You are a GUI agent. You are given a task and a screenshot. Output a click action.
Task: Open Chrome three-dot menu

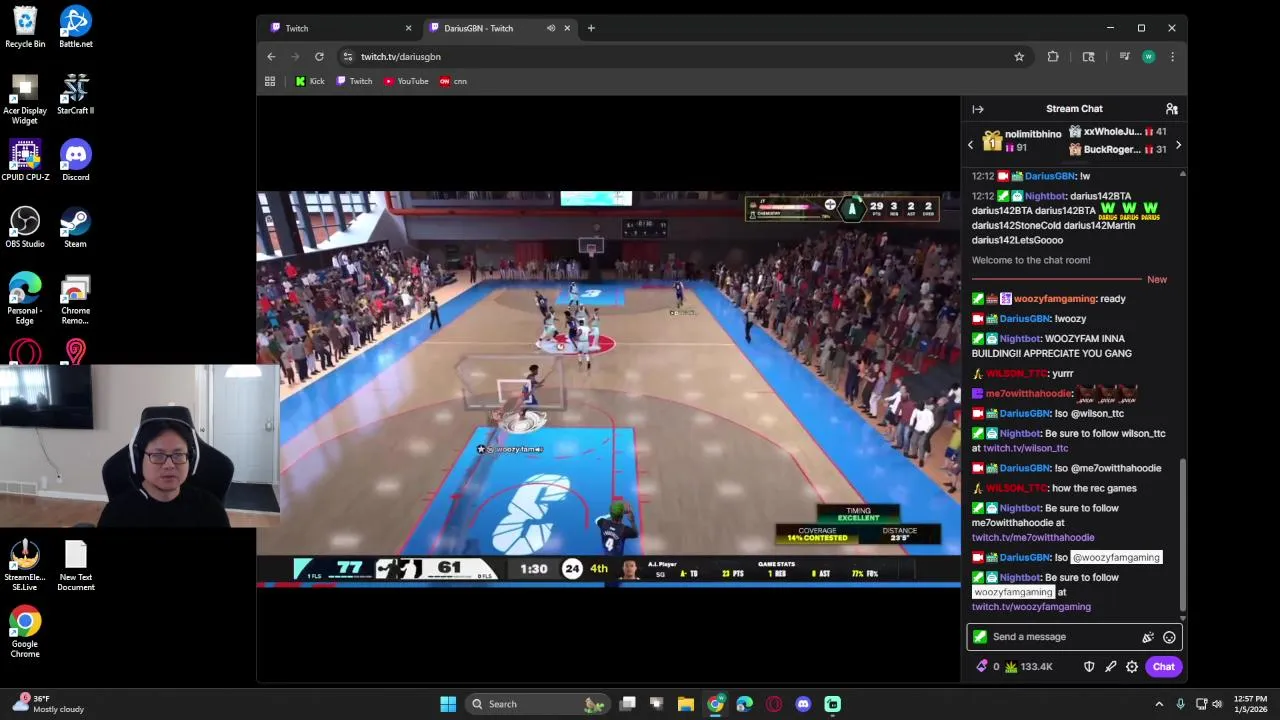pyautogui.click(x=1172, y=57)
